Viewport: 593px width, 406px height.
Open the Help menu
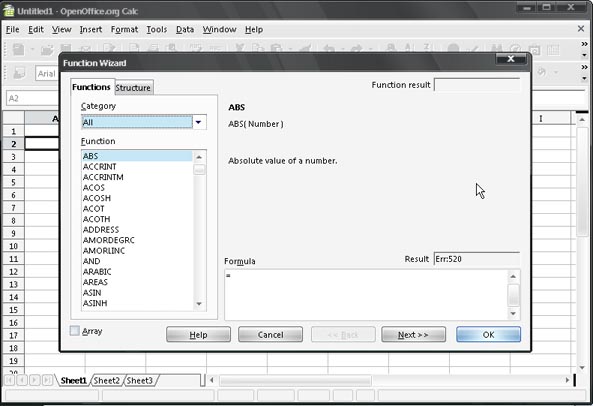254,29
